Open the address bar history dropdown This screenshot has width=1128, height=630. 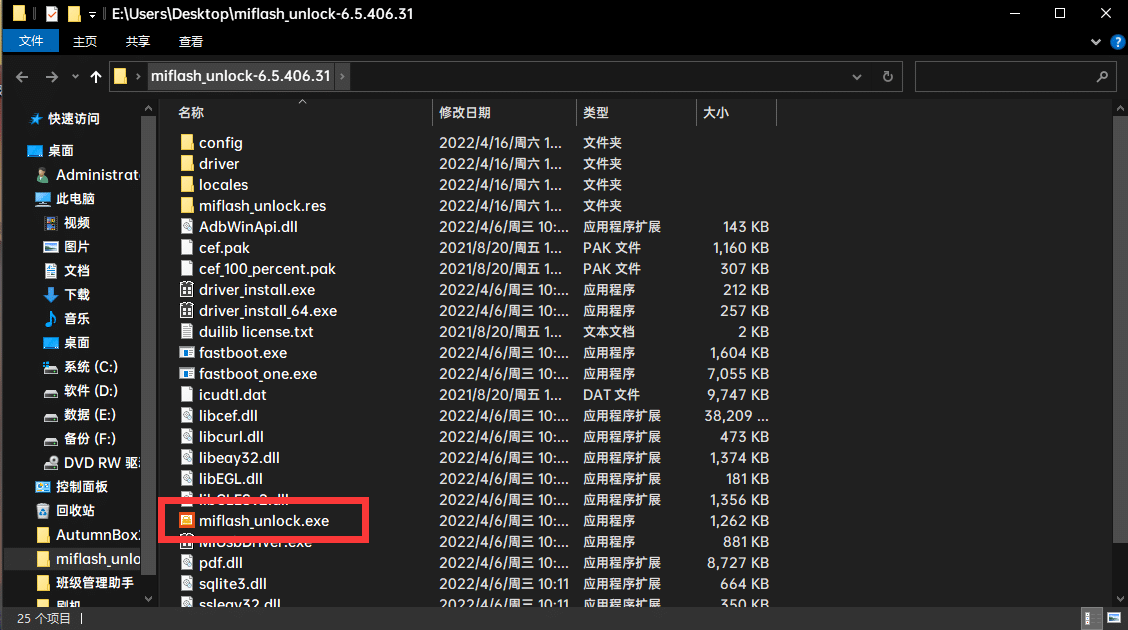click(x=856, y=76)
